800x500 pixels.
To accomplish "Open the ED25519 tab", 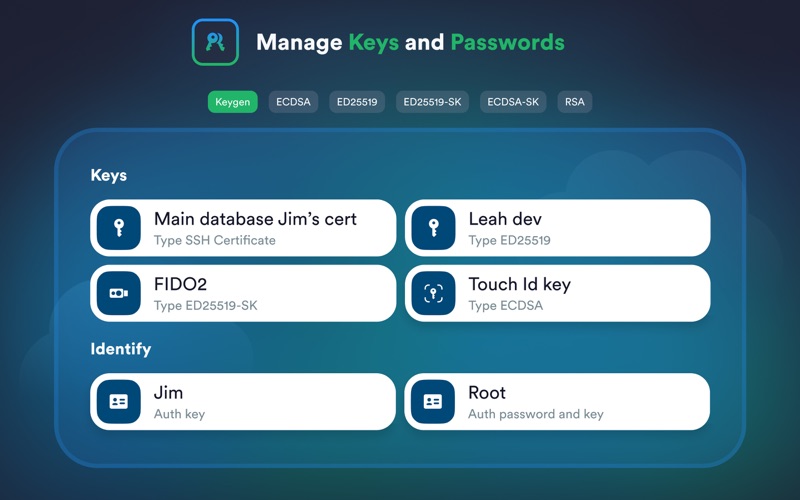I will [x=357, y=102].
